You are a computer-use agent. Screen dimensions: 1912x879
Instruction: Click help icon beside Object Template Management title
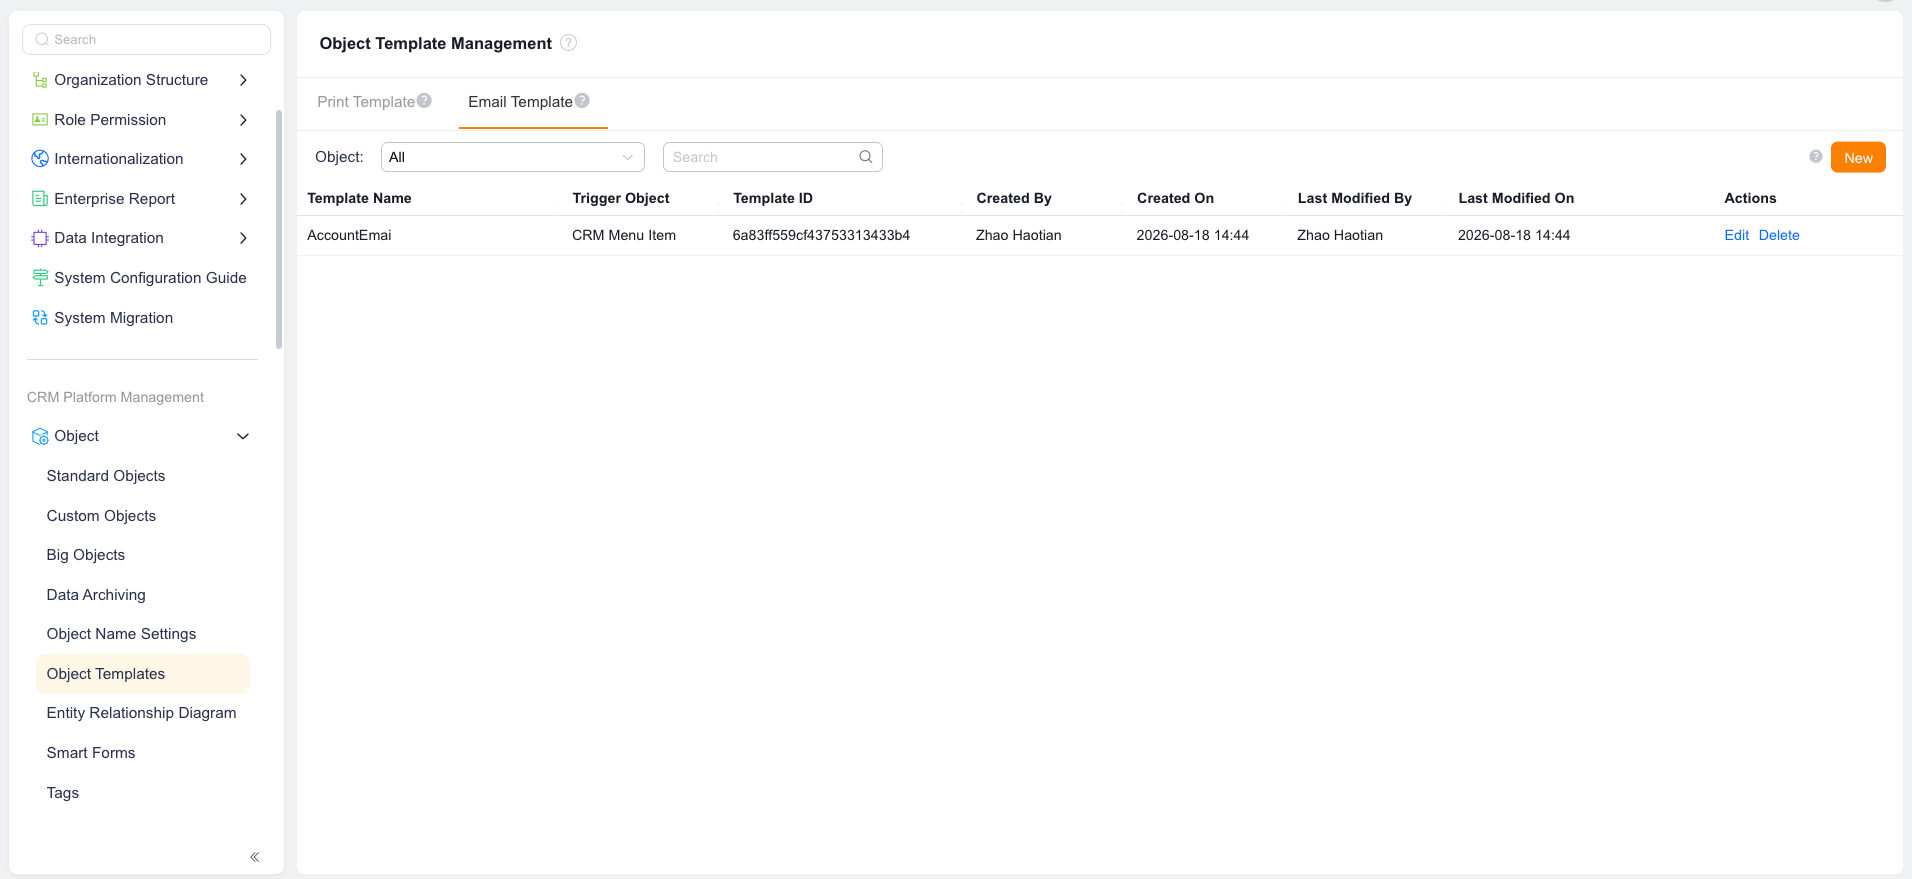[568, 43]
